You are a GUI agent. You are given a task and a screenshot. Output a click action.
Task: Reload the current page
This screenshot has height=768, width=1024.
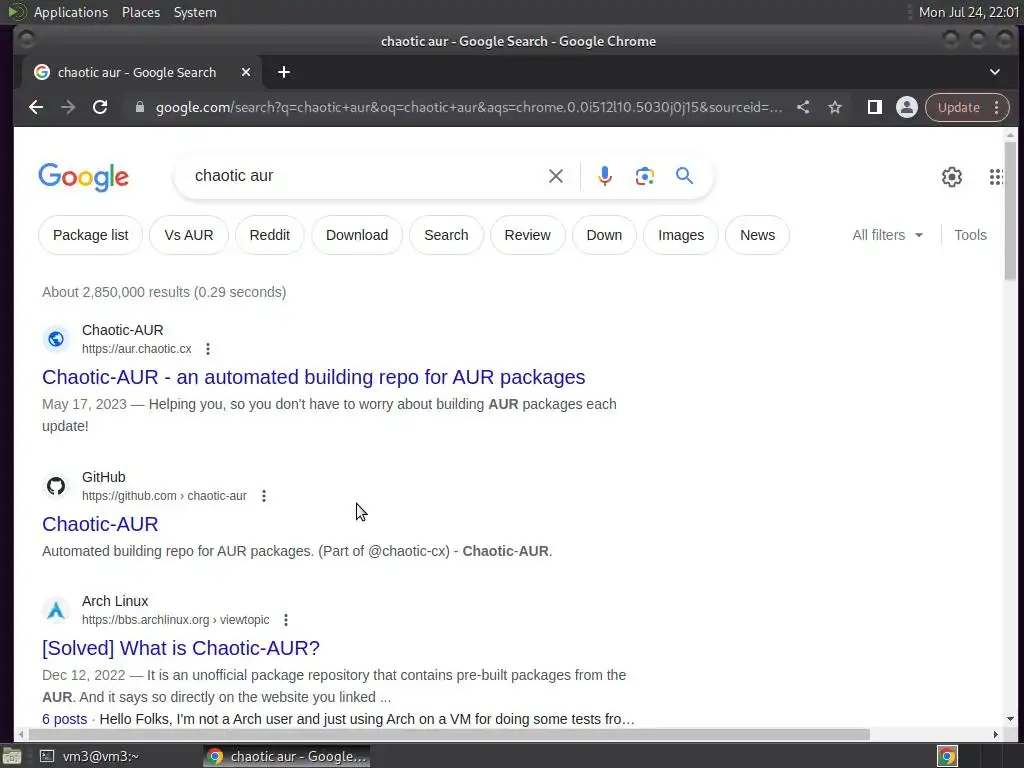coord(100,107)
